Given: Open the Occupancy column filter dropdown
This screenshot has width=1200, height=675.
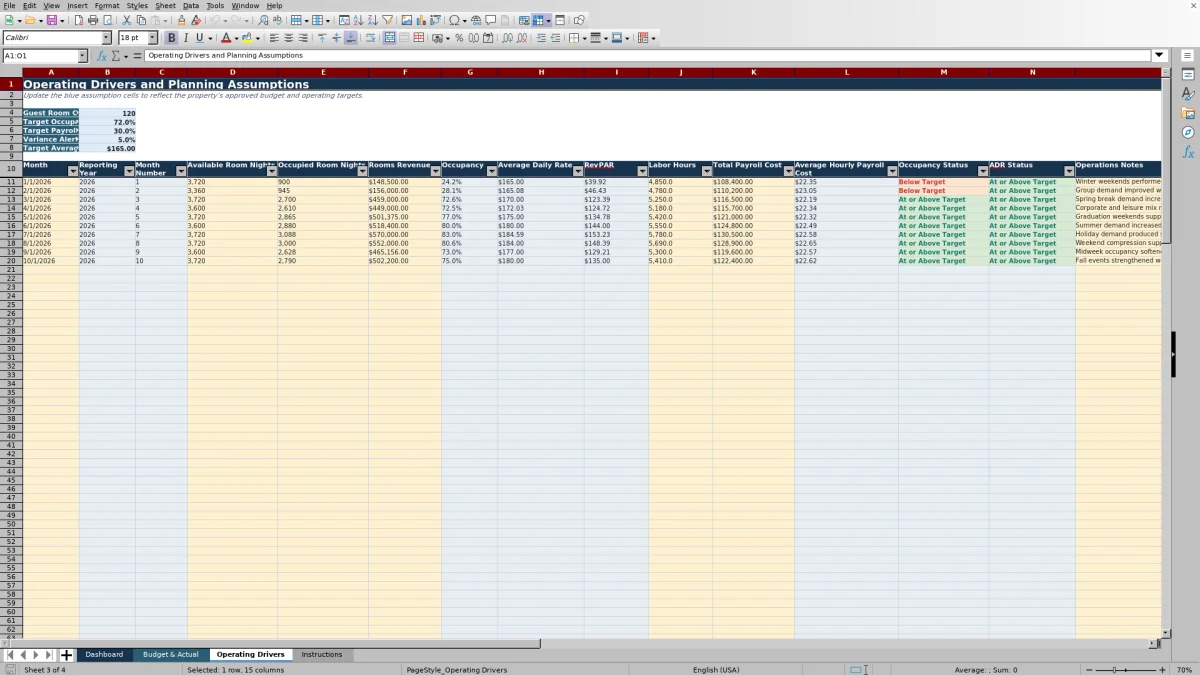Looking at the screenshot, I should coord(491,172).
